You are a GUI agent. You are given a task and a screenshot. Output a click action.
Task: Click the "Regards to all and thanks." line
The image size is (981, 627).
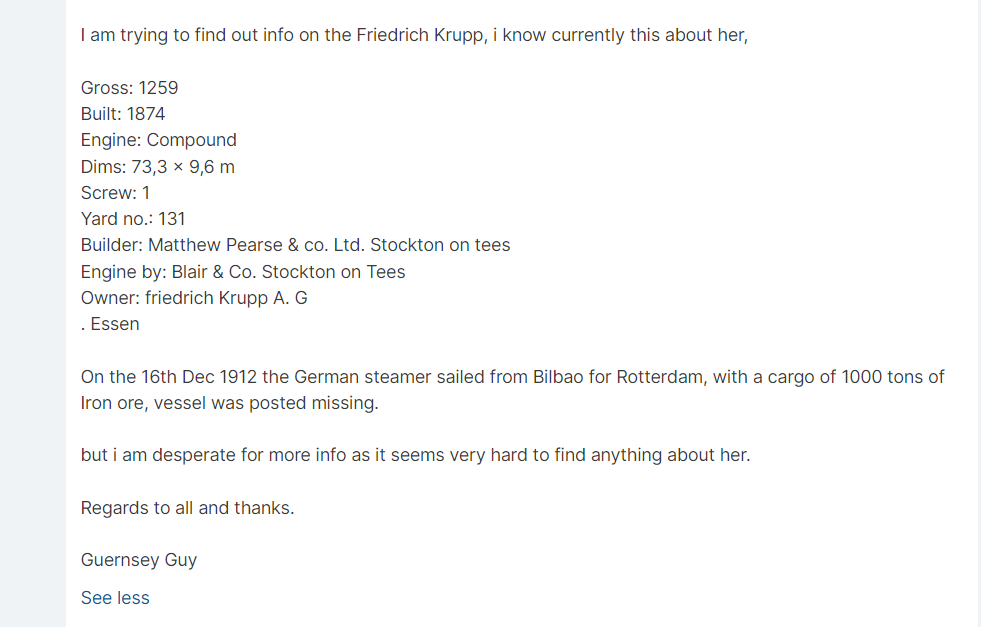coord(188,508)
